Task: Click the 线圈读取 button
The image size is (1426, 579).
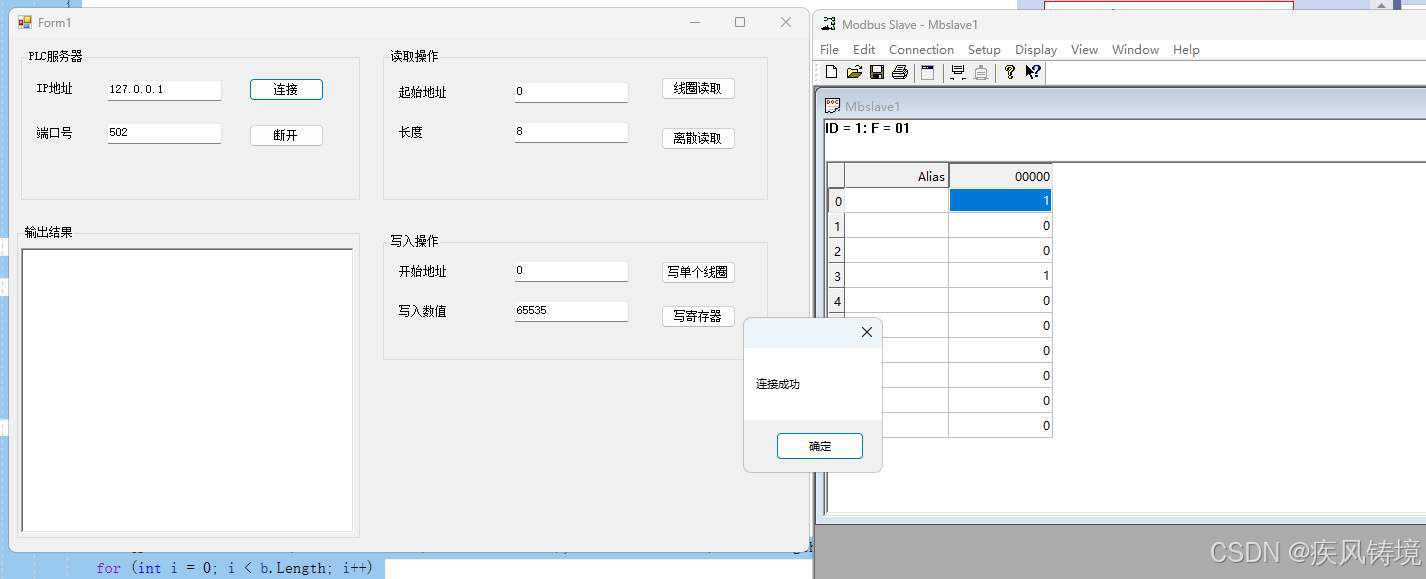Action: coord(698,88)
